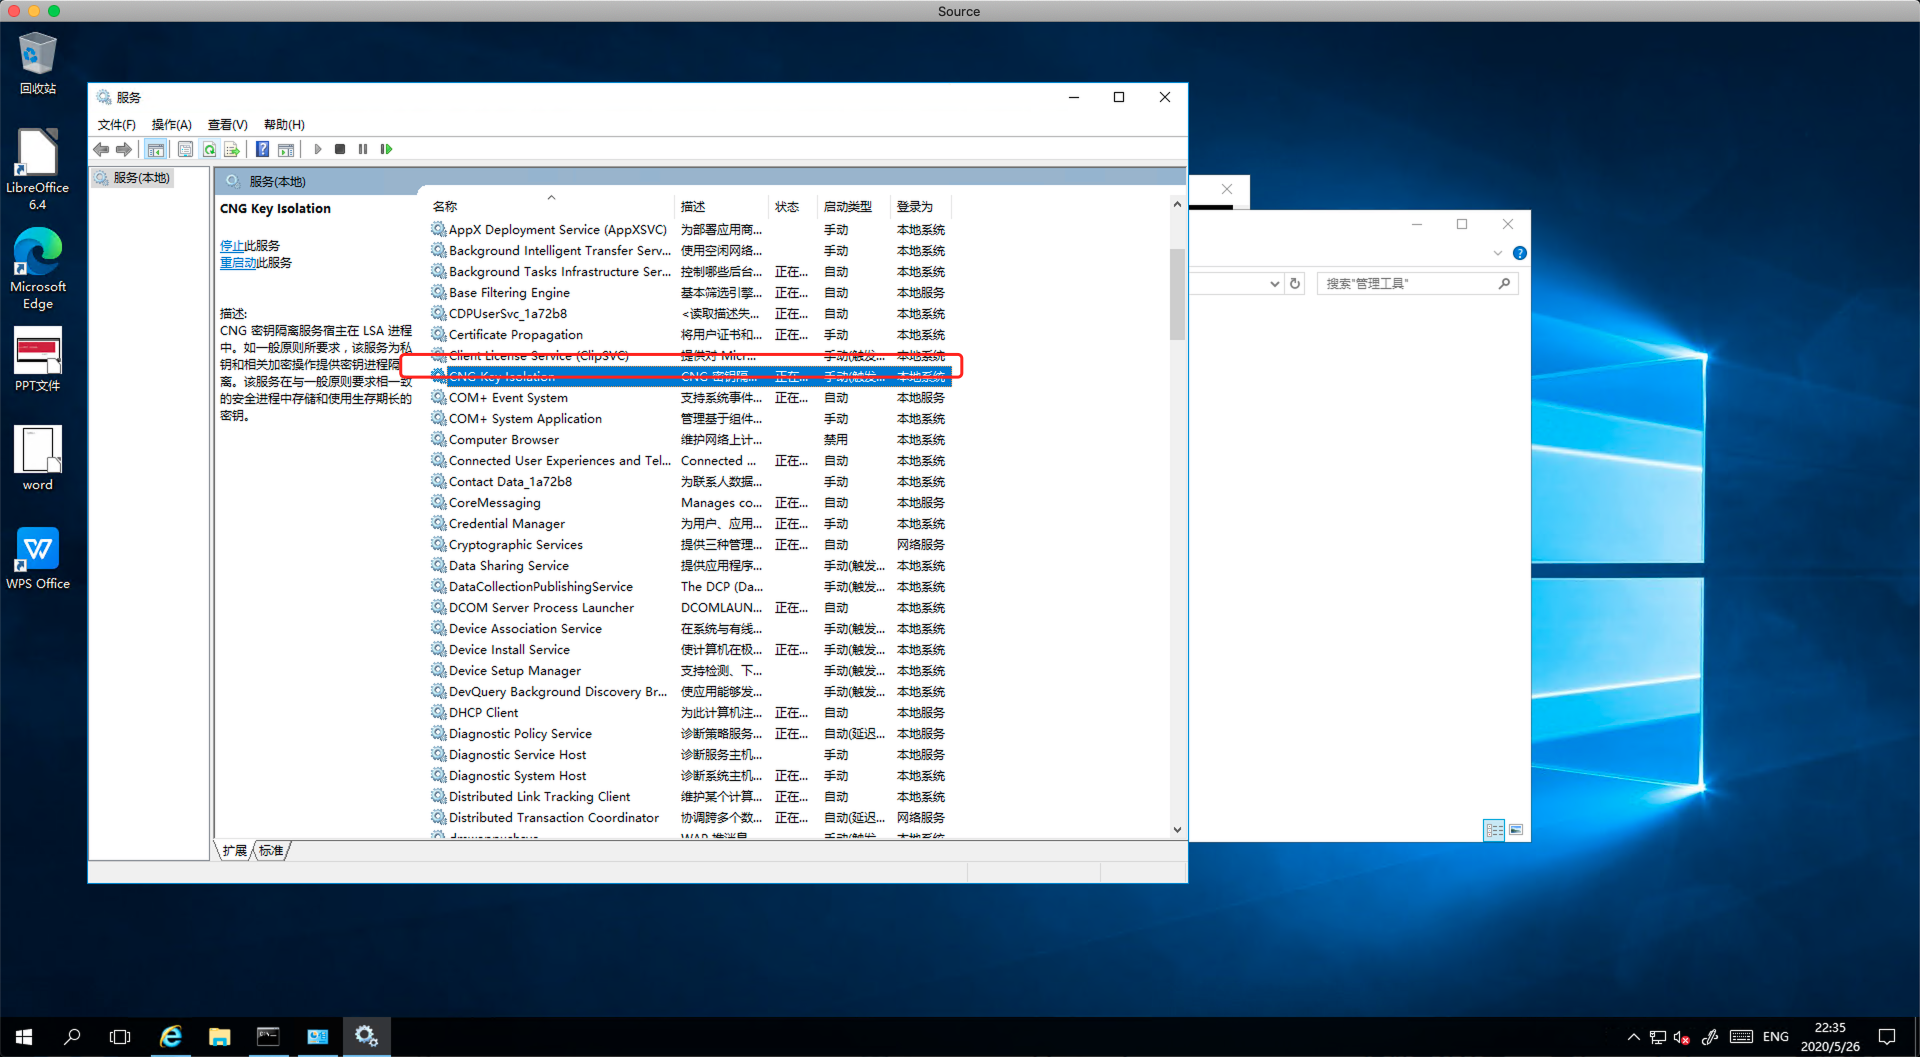The height and width of the screenshot is (1057, 1920).
Task: Click the Export List toolbar icon
Action: point(232,150)
